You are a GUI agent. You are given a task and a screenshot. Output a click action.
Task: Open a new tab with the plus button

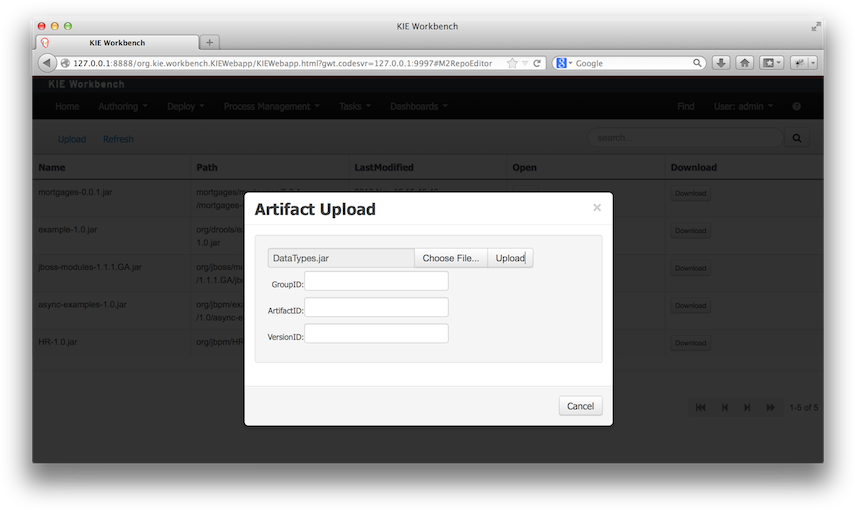point(209,43)
